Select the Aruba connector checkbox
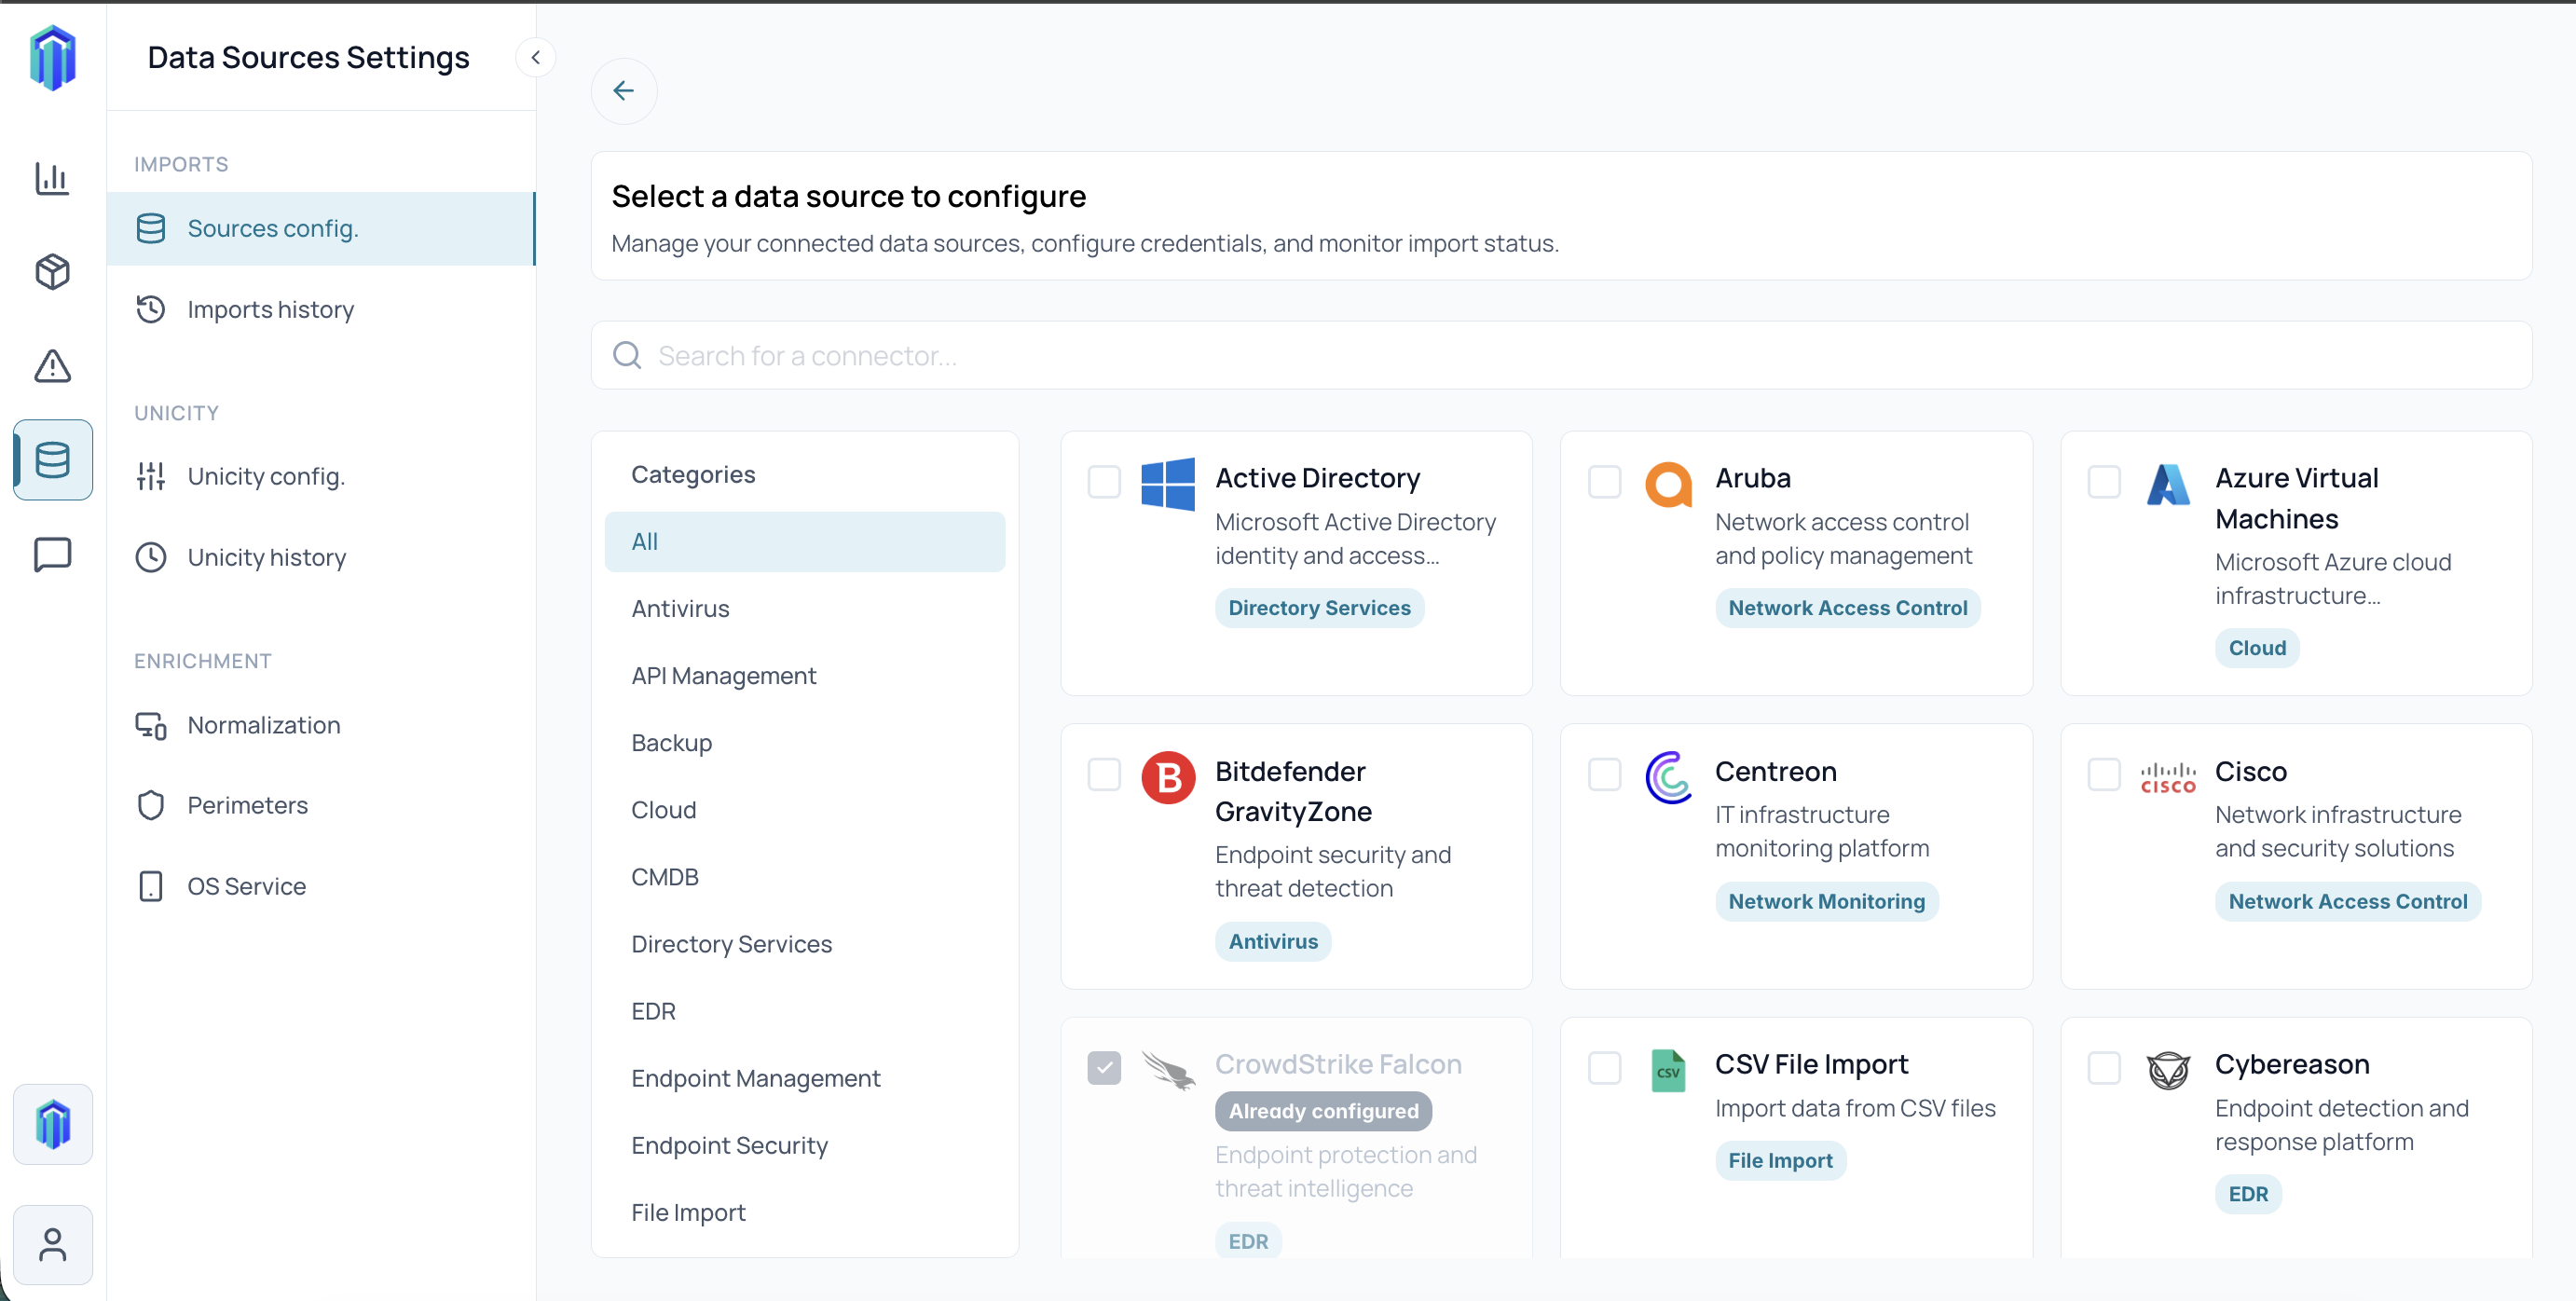 1604,481
